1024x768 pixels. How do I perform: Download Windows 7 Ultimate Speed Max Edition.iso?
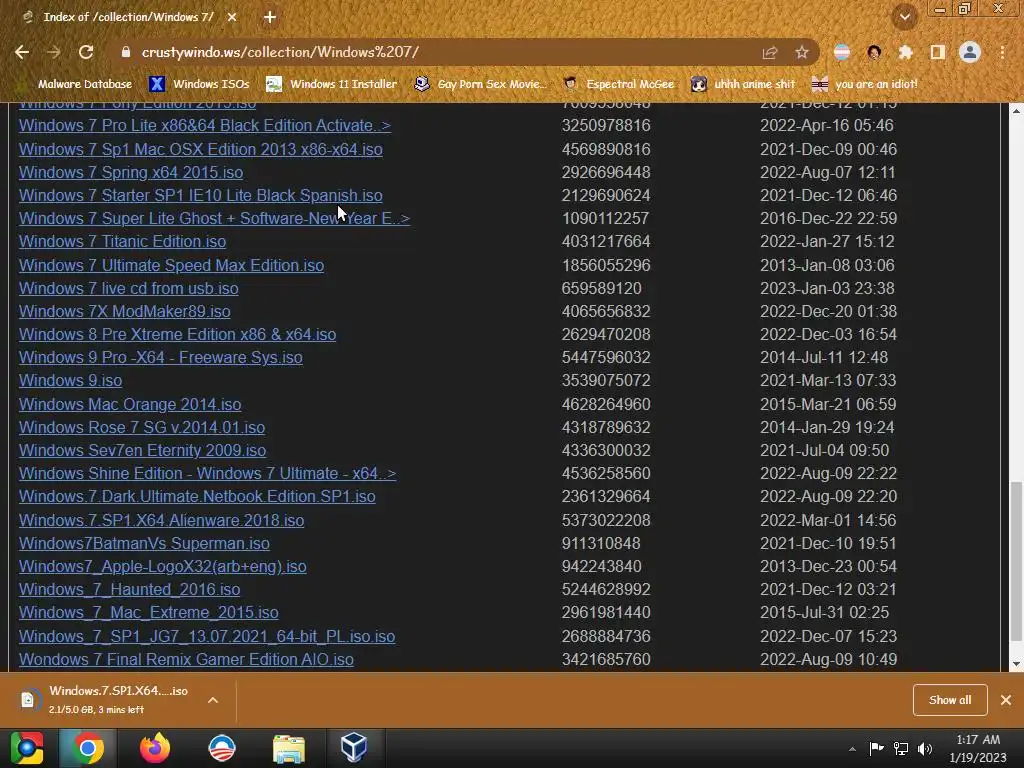coord(171,266)
